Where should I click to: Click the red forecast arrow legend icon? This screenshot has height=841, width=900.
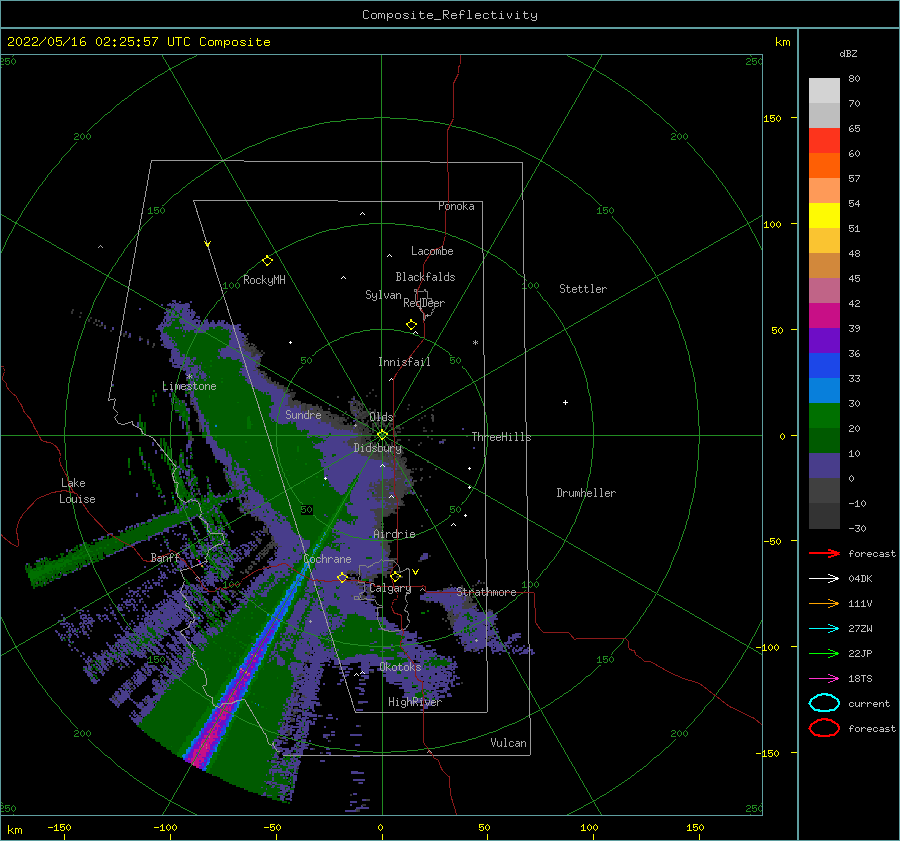[x=824, y=553]
